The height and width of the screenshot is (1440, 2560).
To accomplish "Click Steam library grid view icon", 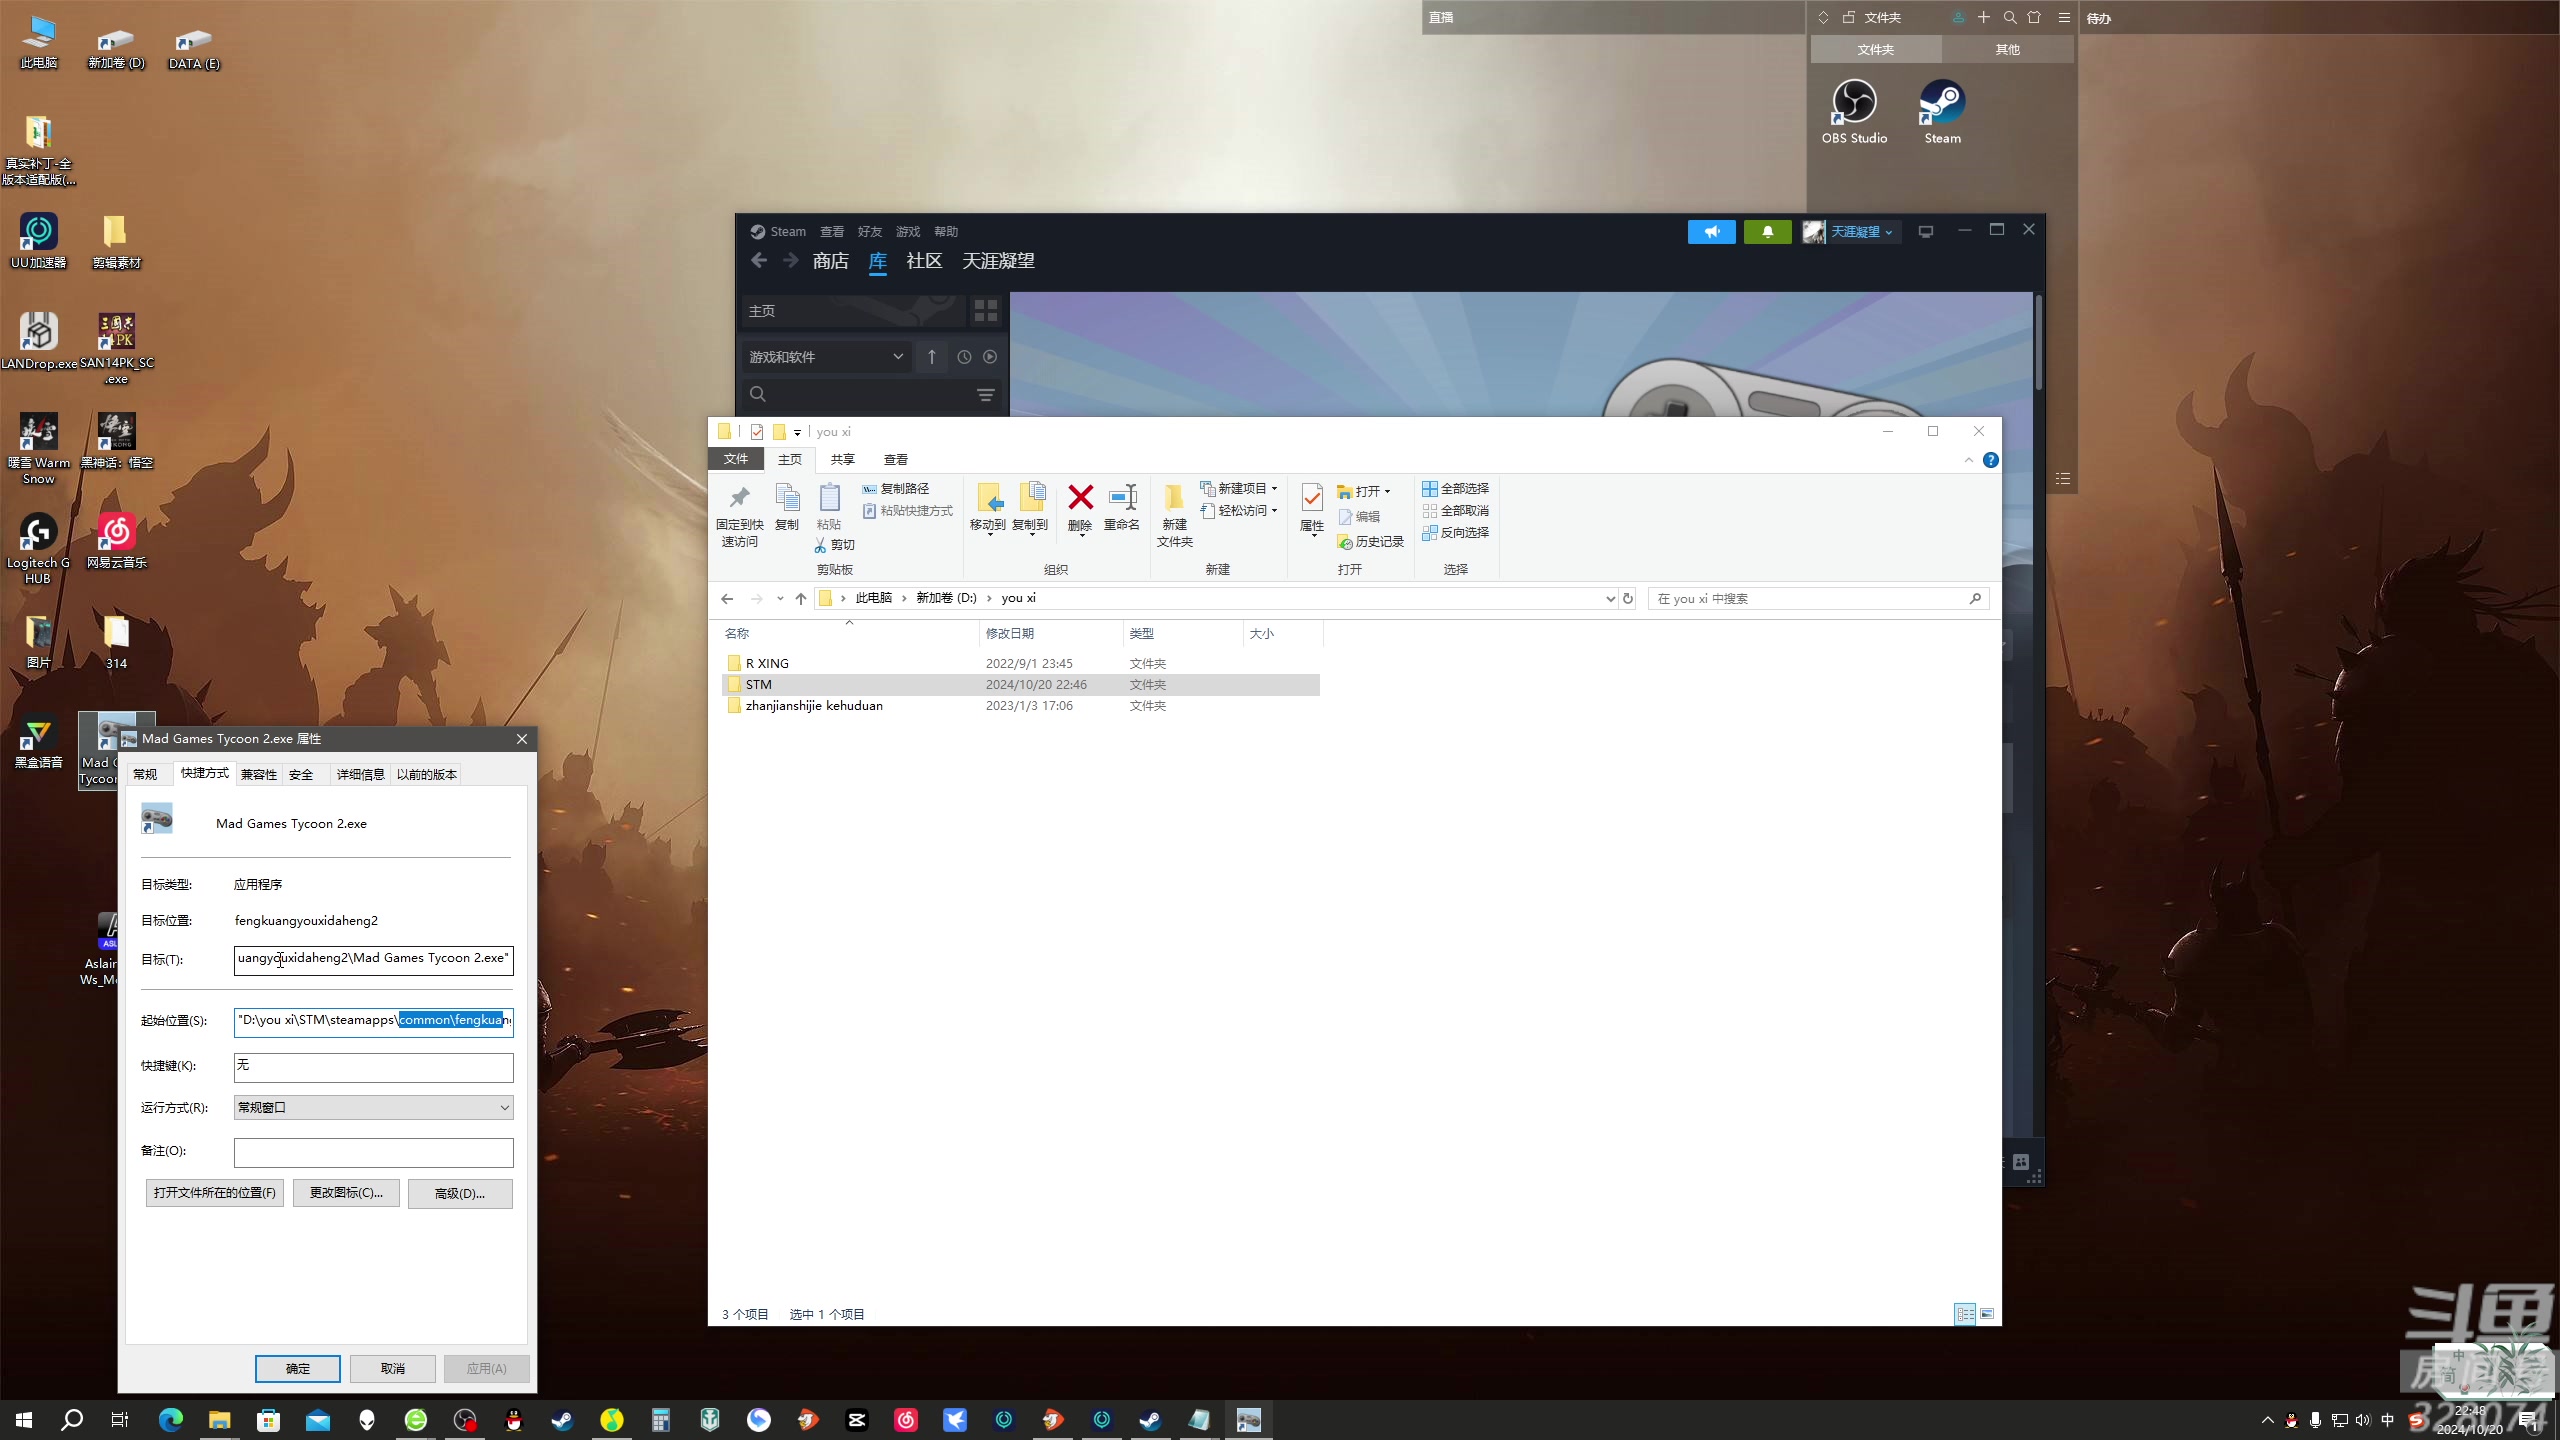I will coord(985,311).
